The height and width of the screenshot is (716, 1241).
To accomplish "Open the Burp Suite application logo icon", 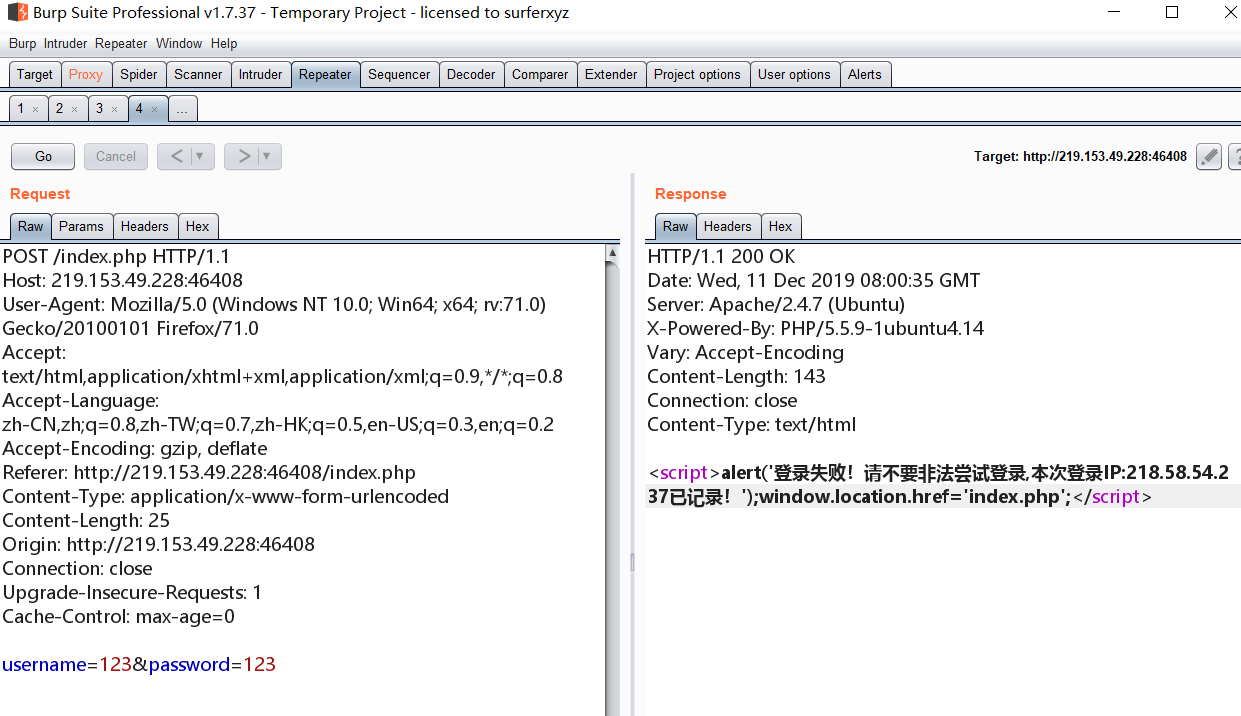I will 17,13.
